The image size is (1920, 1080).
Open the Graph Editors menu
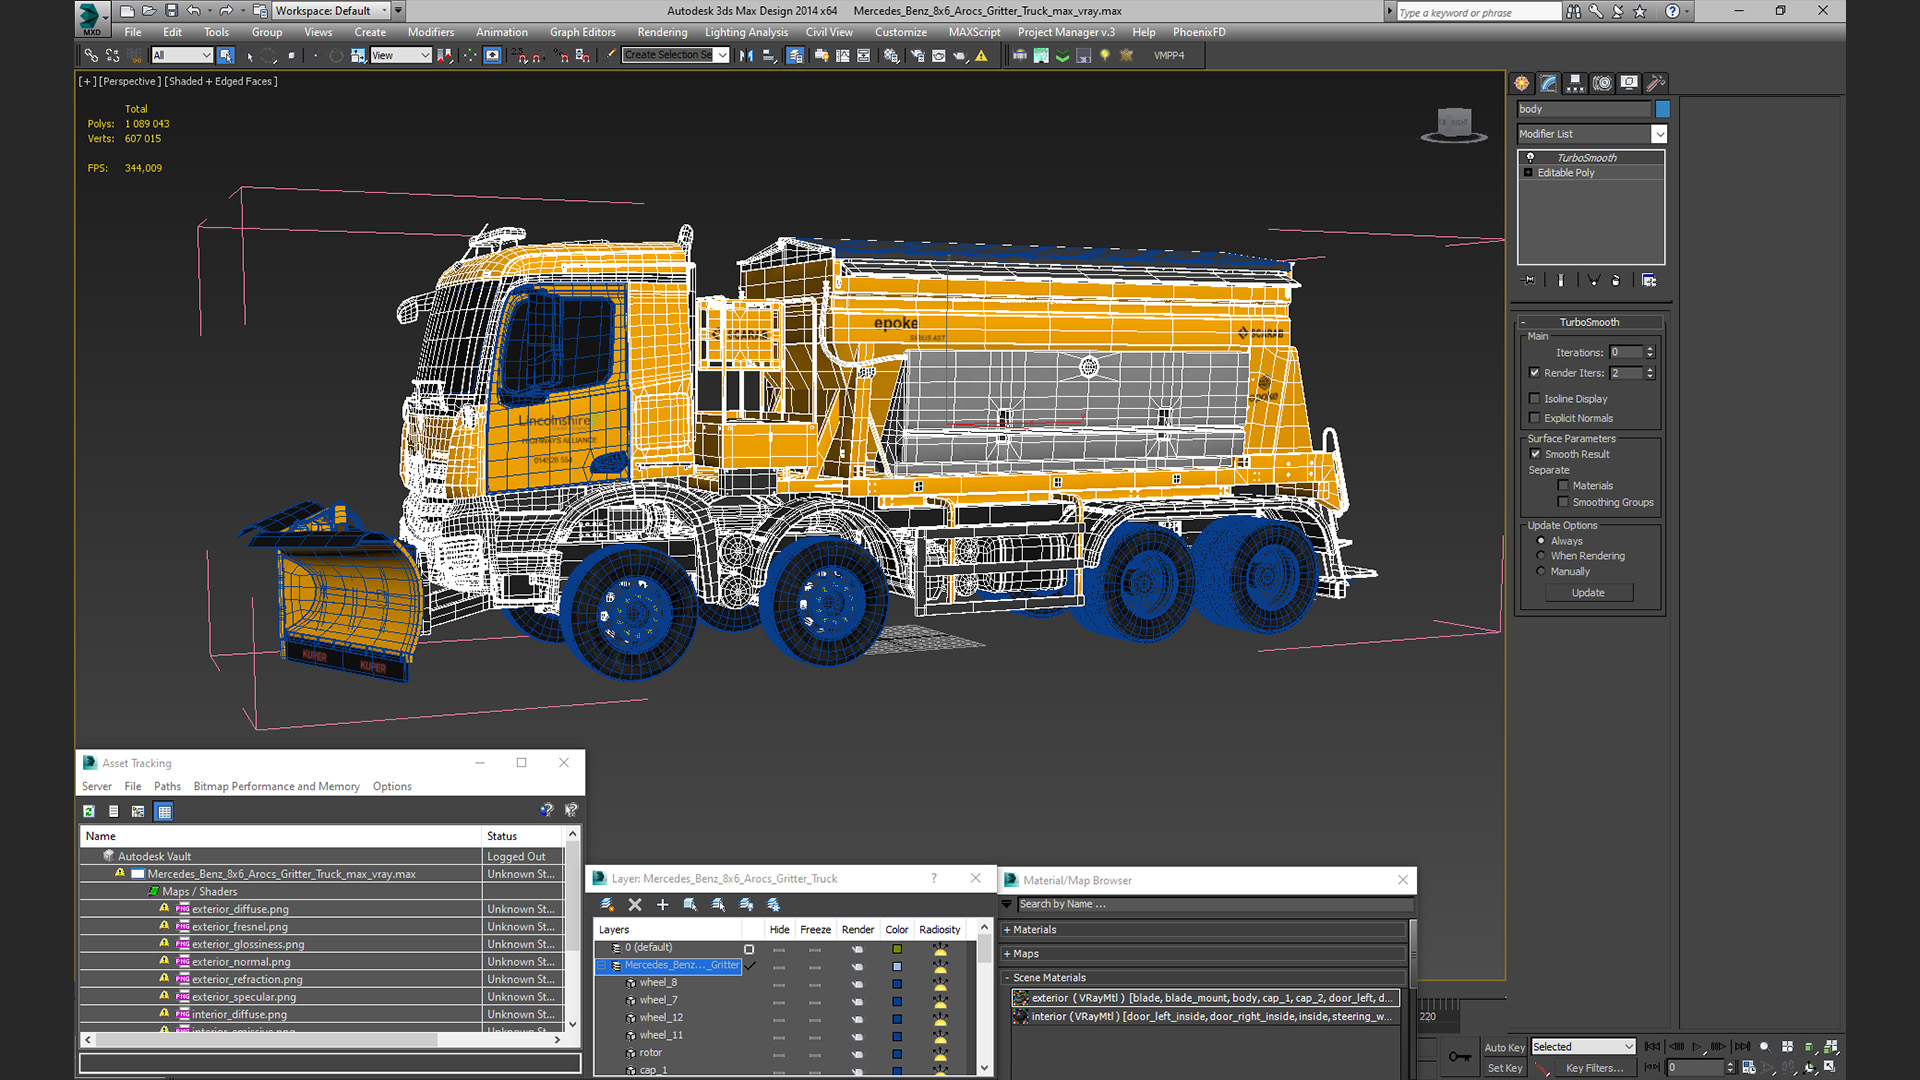click(582, 32)
